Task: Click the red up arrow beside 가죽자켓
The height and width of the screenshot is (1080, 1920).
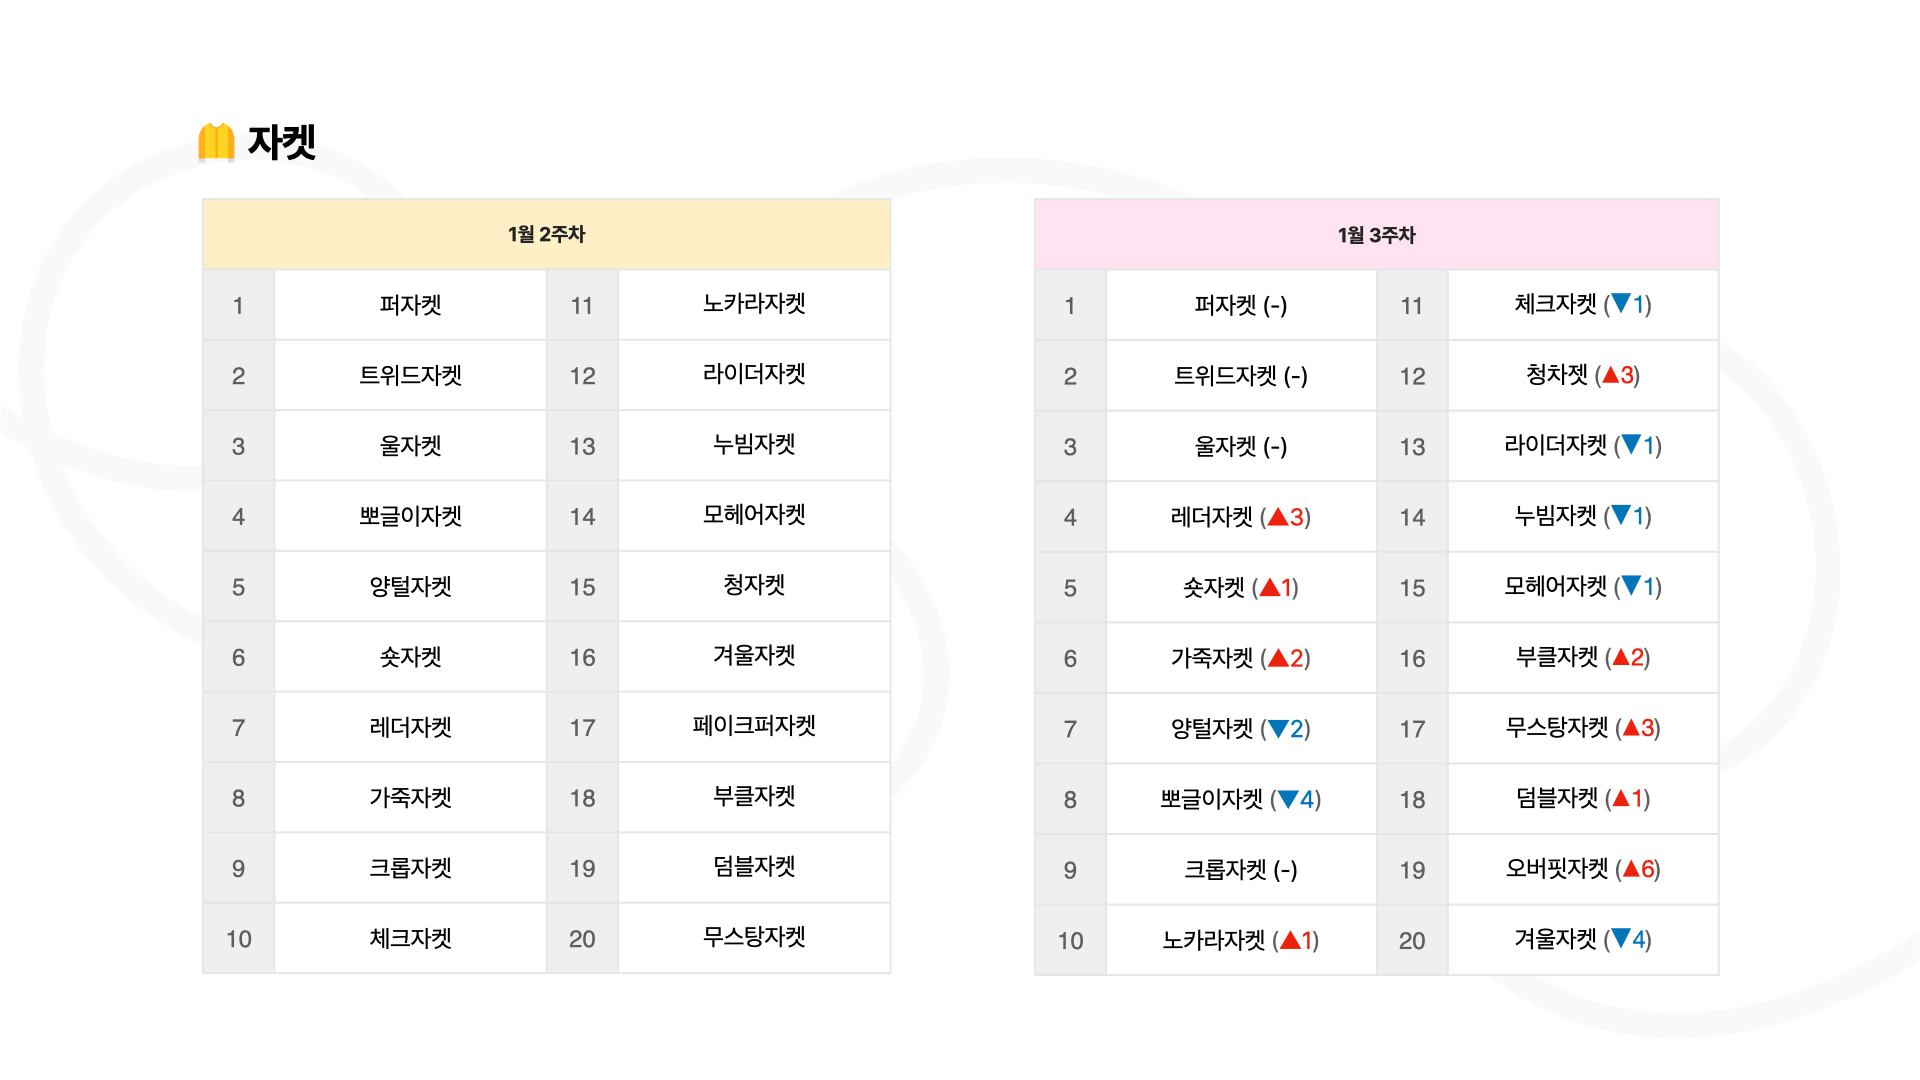Action: click(1278, 657)
